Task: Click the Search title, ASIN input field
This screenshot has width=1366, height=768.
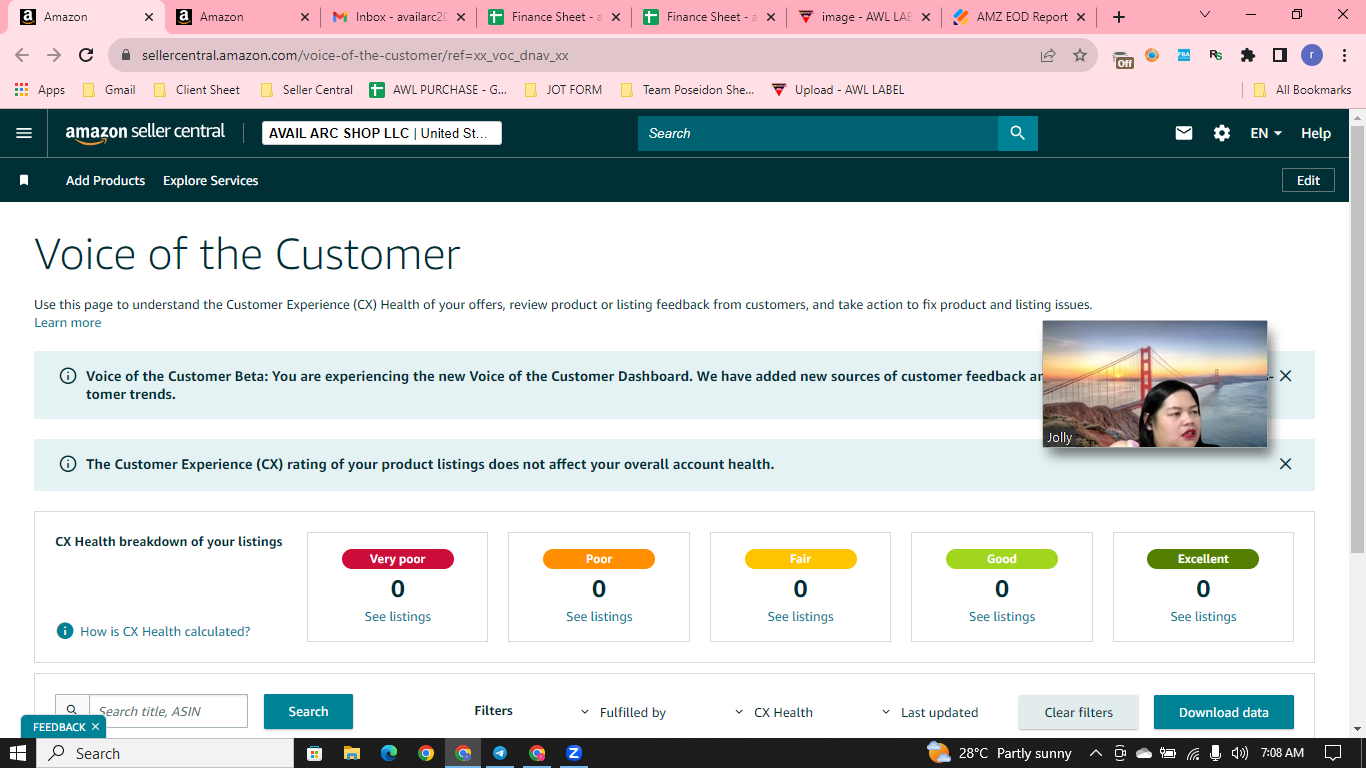Action: tap(168, 711)
